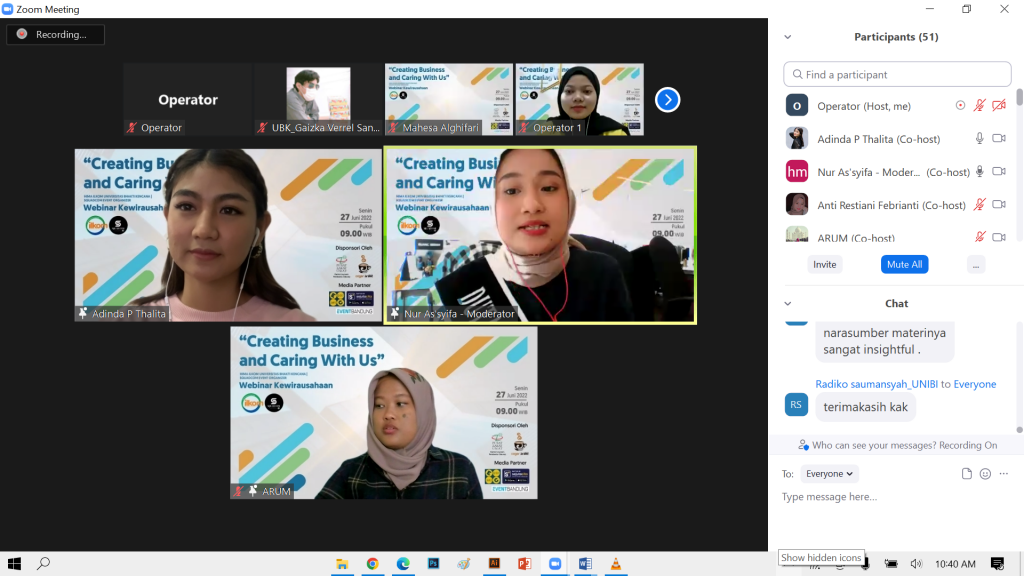The width and height of the screenshot is (1024, 576).
Task: Open Photoshop from taskbar
Action: point(433,564)
